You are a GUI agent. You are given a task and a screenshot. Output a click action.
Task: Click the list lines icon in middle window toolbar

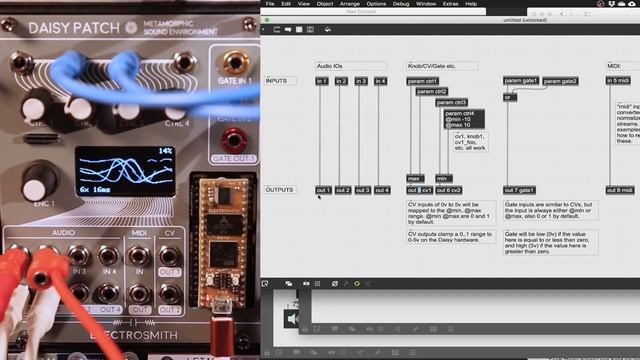click(x=451, y=329)
